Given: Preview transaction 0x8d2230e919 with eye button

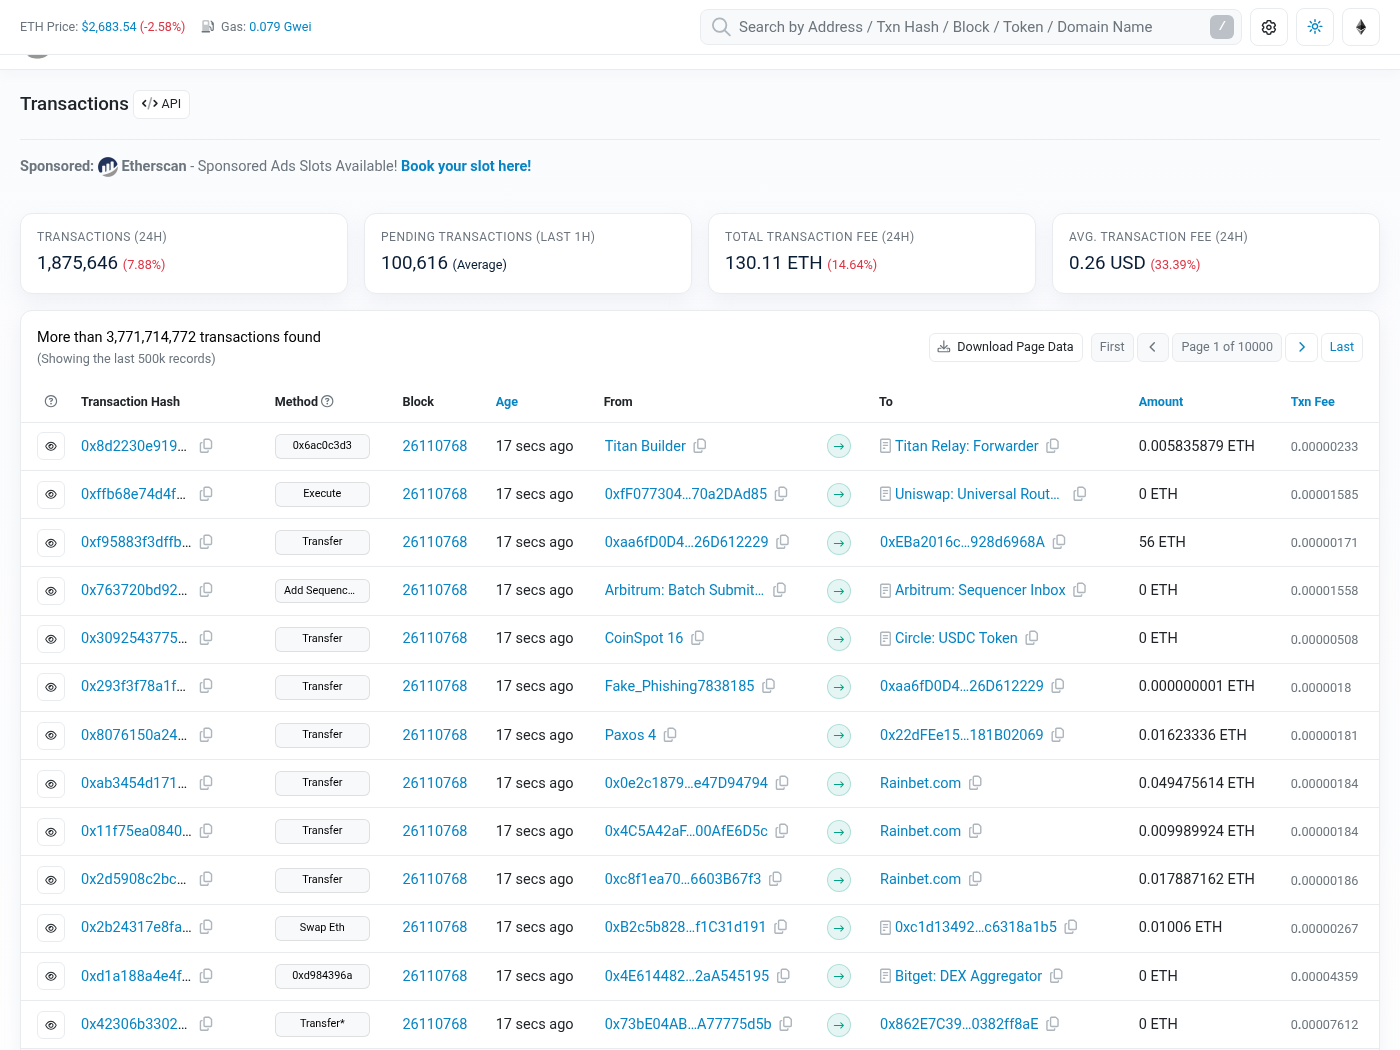Looking at the screenshot, I should point(51,447).
